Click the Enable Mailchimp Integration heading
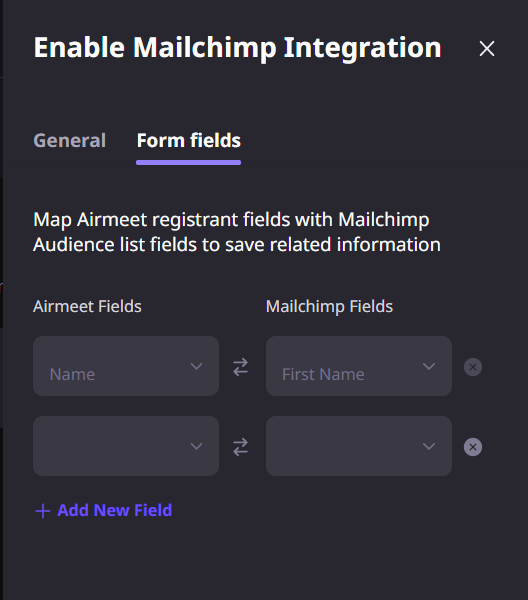 [238, 48]
